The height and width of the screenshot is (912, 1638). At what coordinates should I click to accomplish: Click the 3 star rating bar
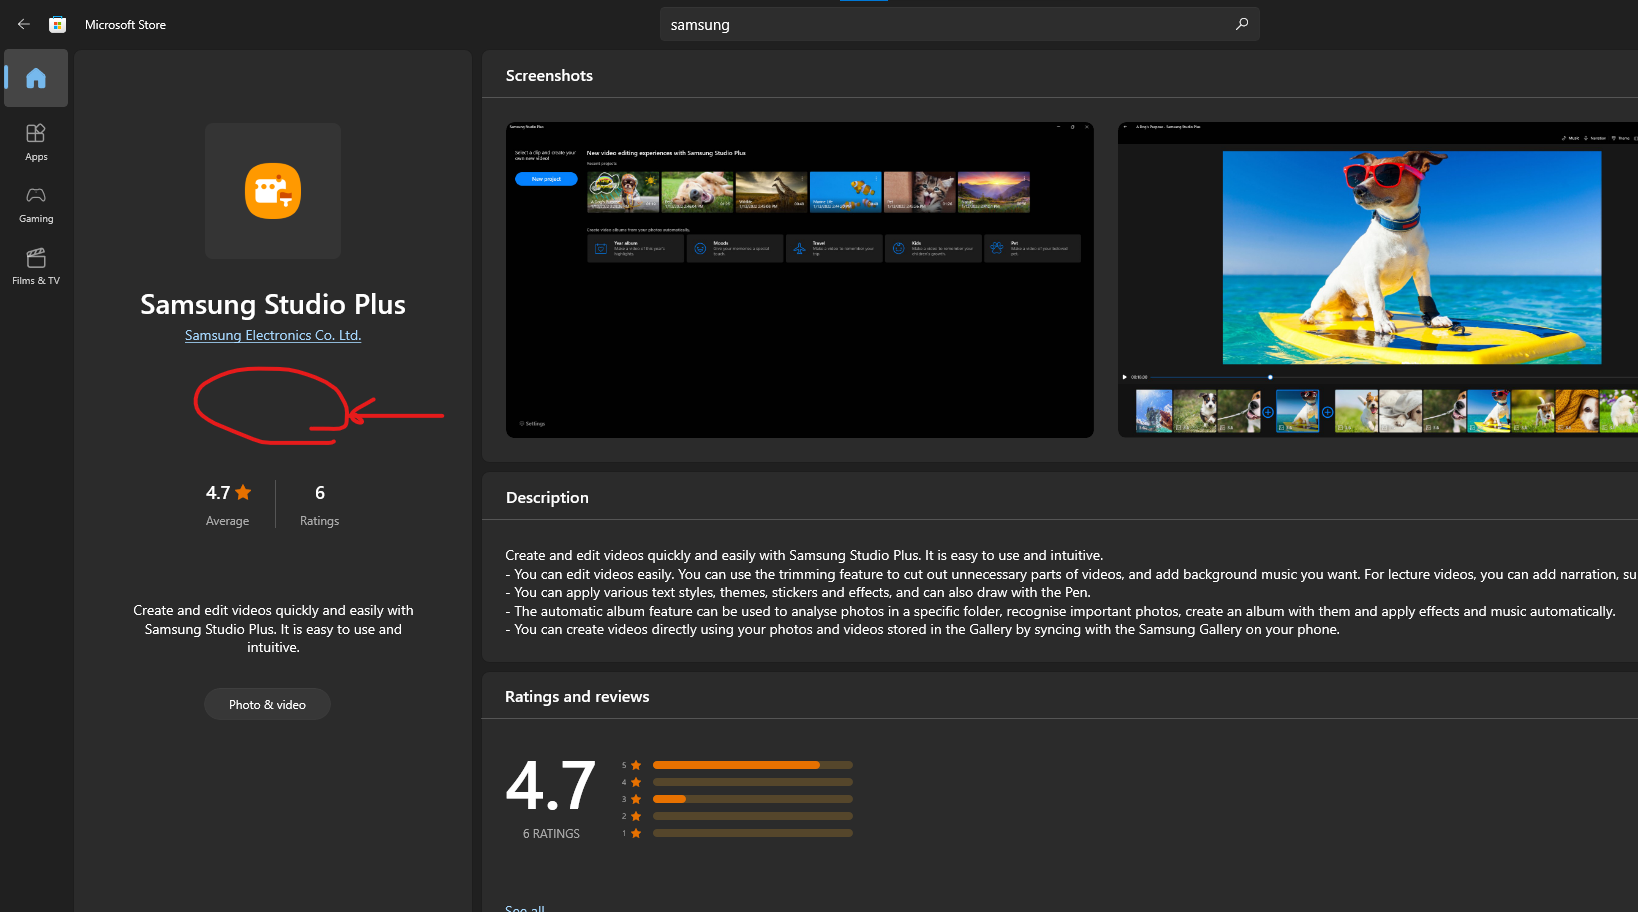(752, 799)
